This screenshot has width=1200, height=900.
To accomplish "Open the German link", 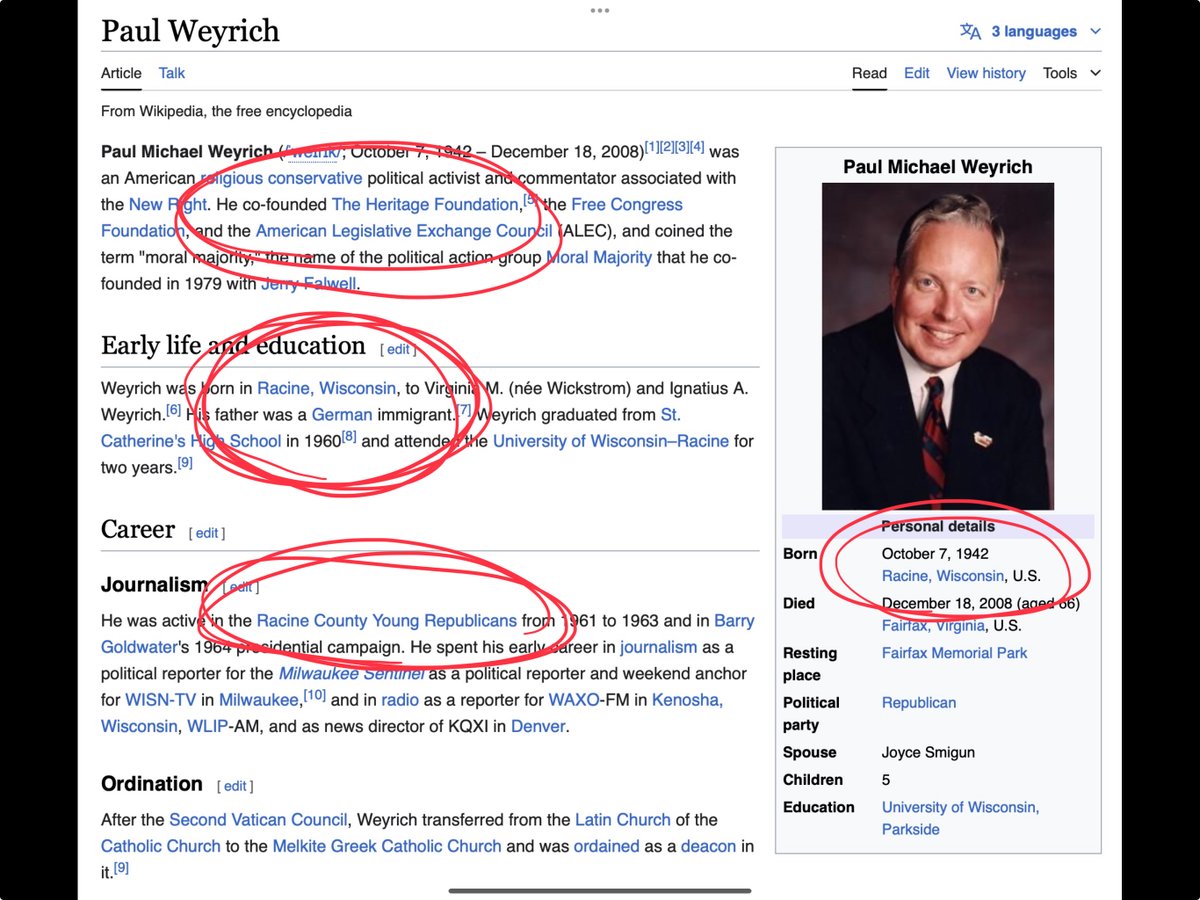I will pos(342,414).
